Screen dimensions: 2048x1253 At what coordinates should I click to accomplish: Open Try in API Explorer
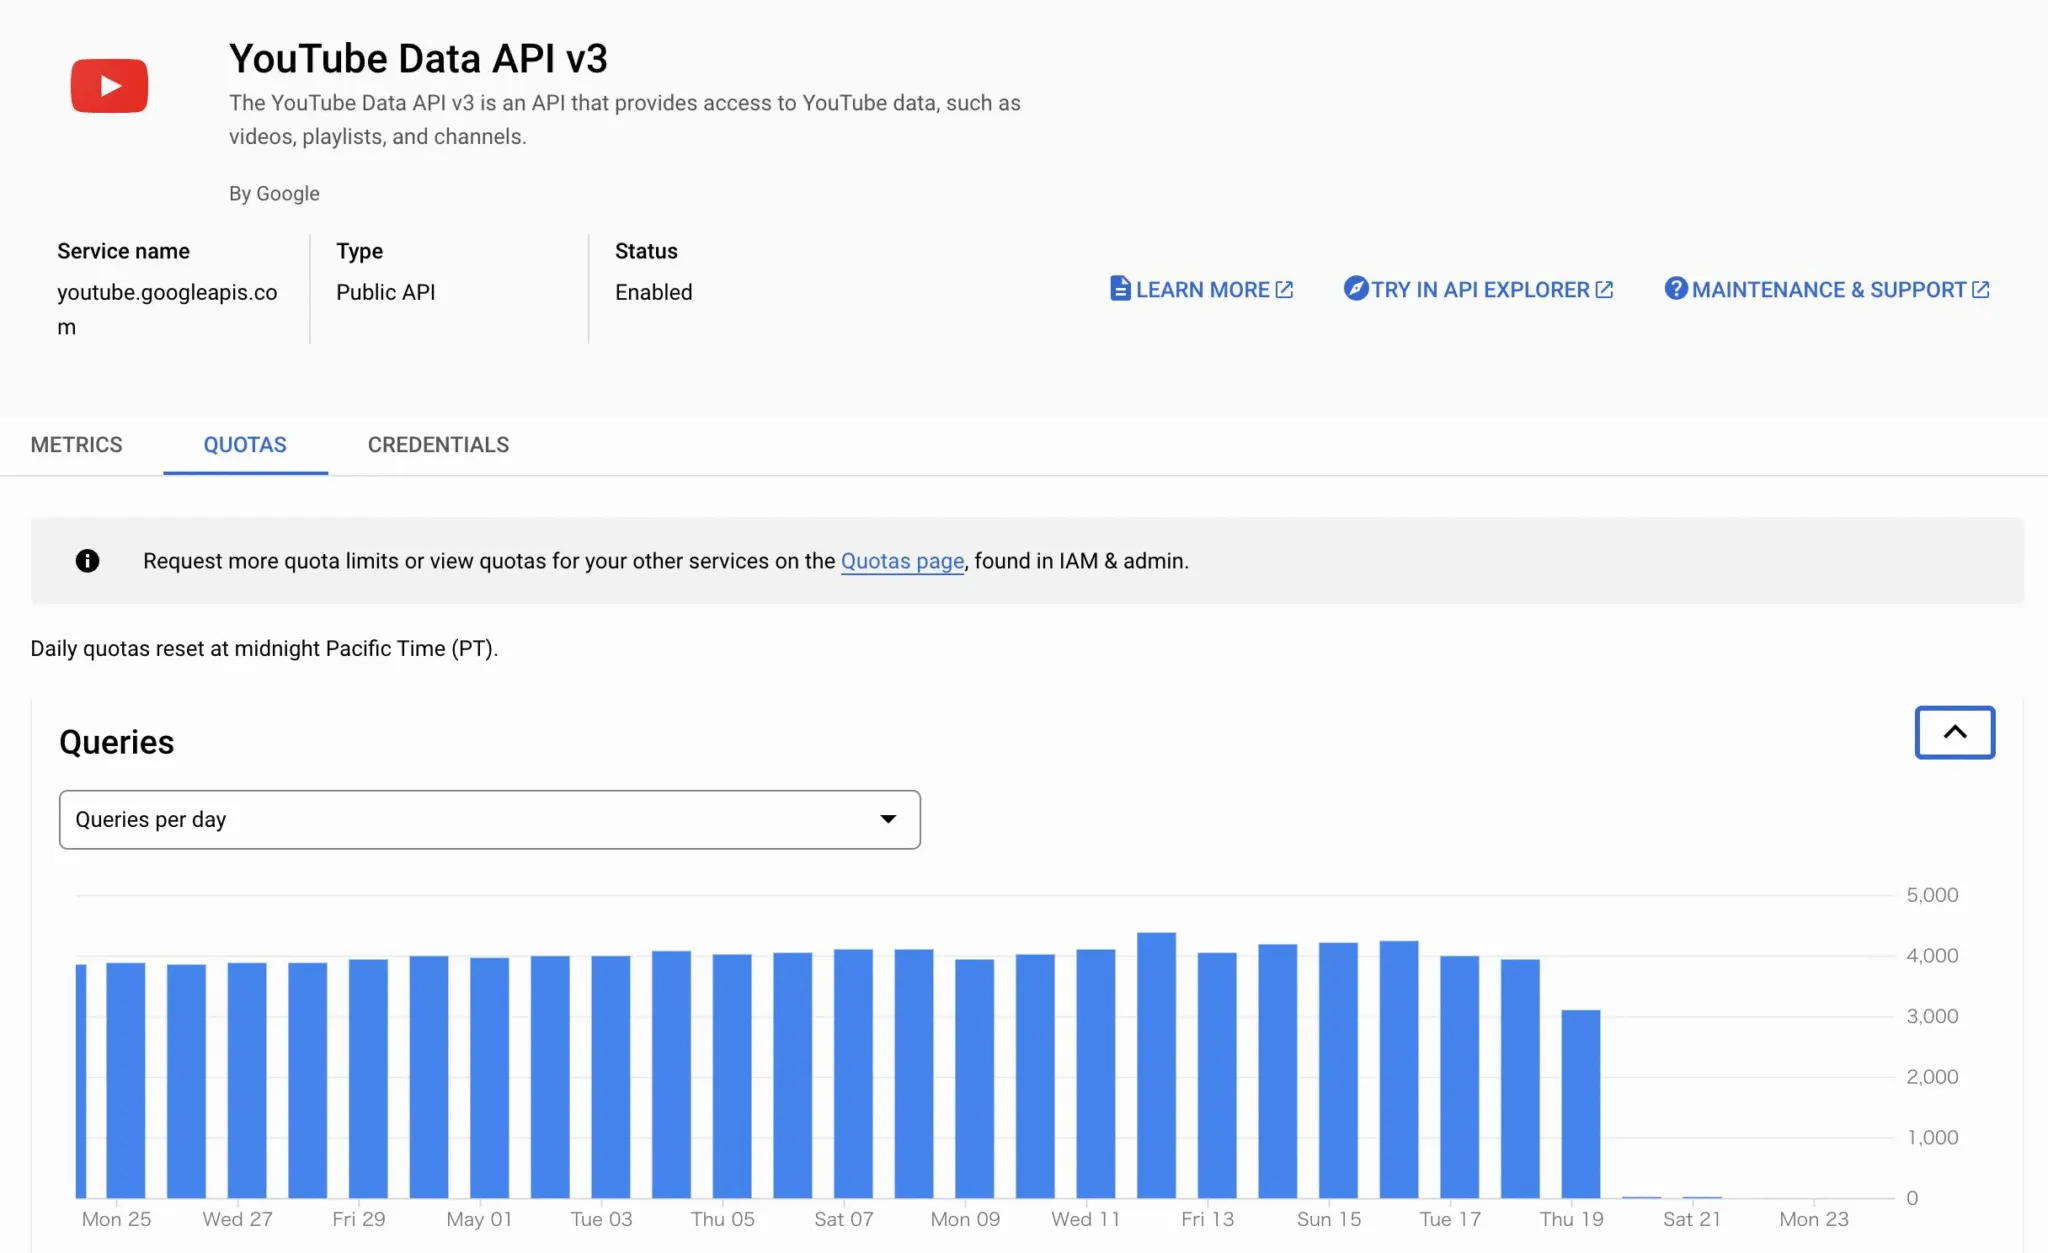(x=1479, y=290)
